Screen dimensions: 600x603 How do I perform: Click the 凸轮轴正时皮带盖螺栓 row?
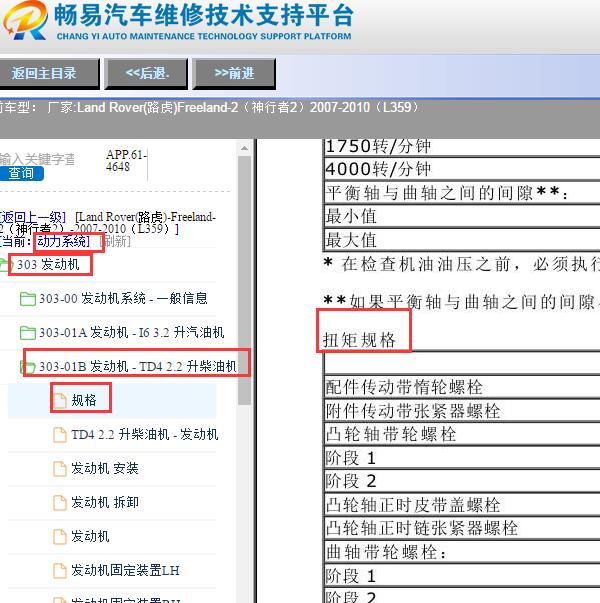coord(462,505)
